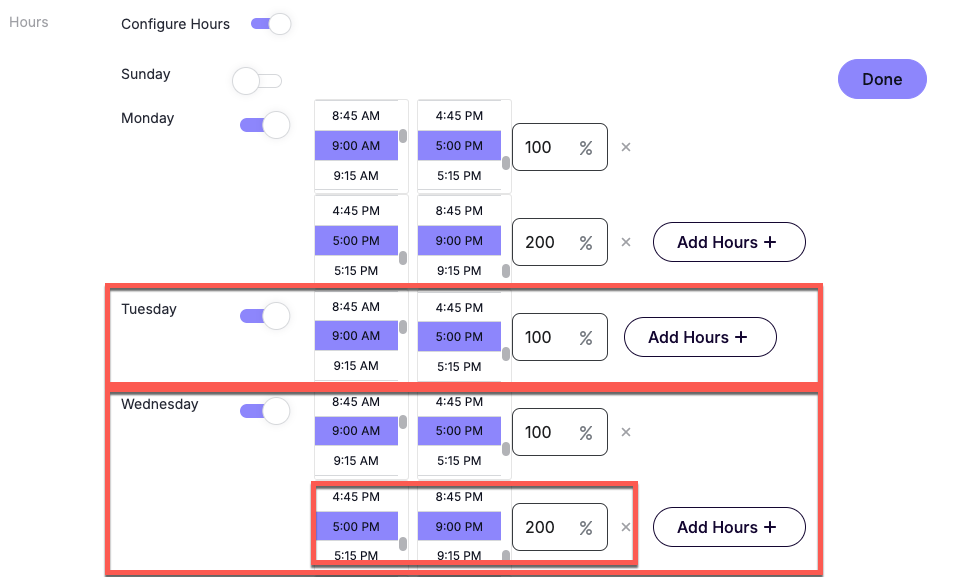978x577 pixels.
Task: Click highlighted 9:00 PM in Wednesday second end
Action: 459,526
